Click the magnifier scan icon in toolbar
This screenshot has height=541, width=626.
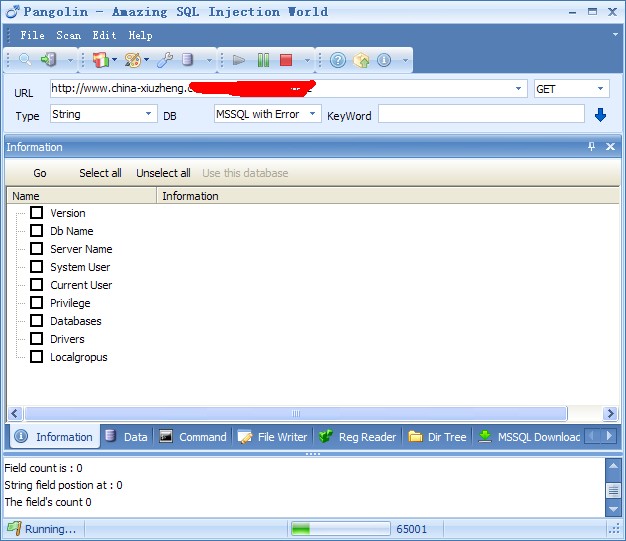pos(25,60)
